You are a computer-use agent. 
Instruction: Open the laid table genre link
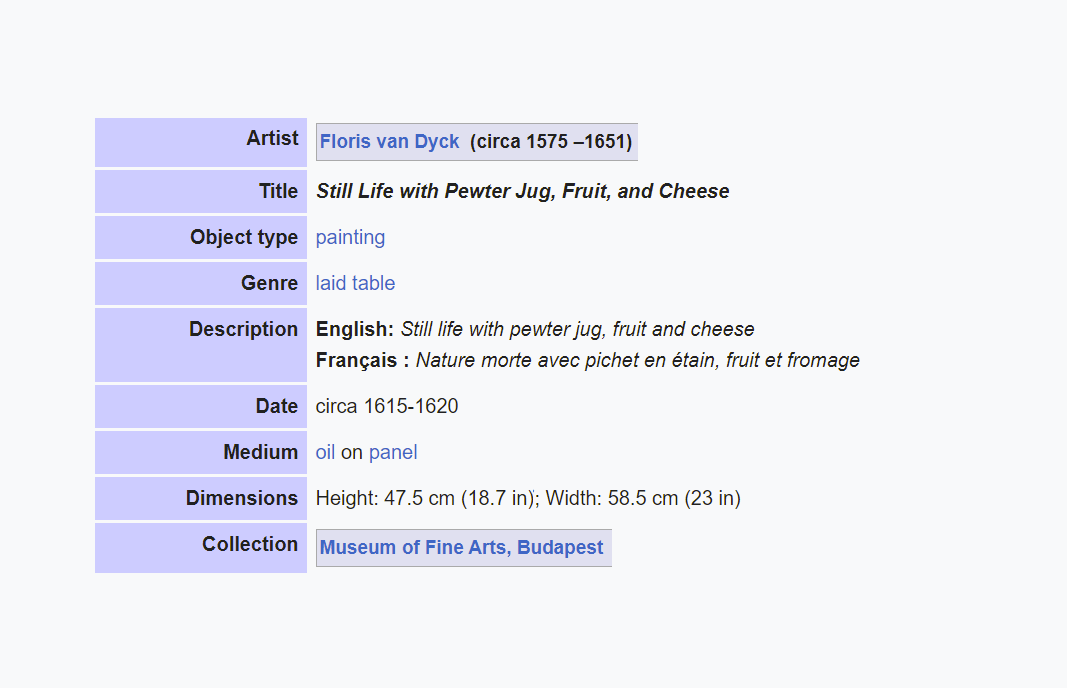[x=355, y=283]
